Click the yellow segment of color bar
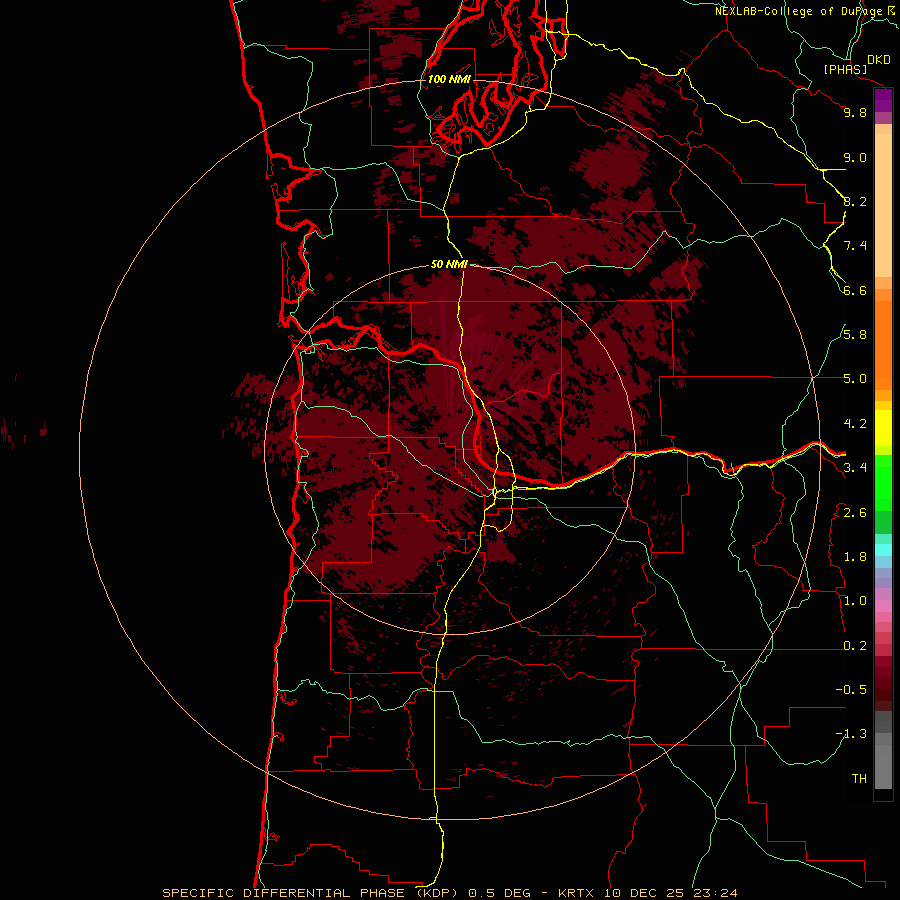 coord(883,428)
